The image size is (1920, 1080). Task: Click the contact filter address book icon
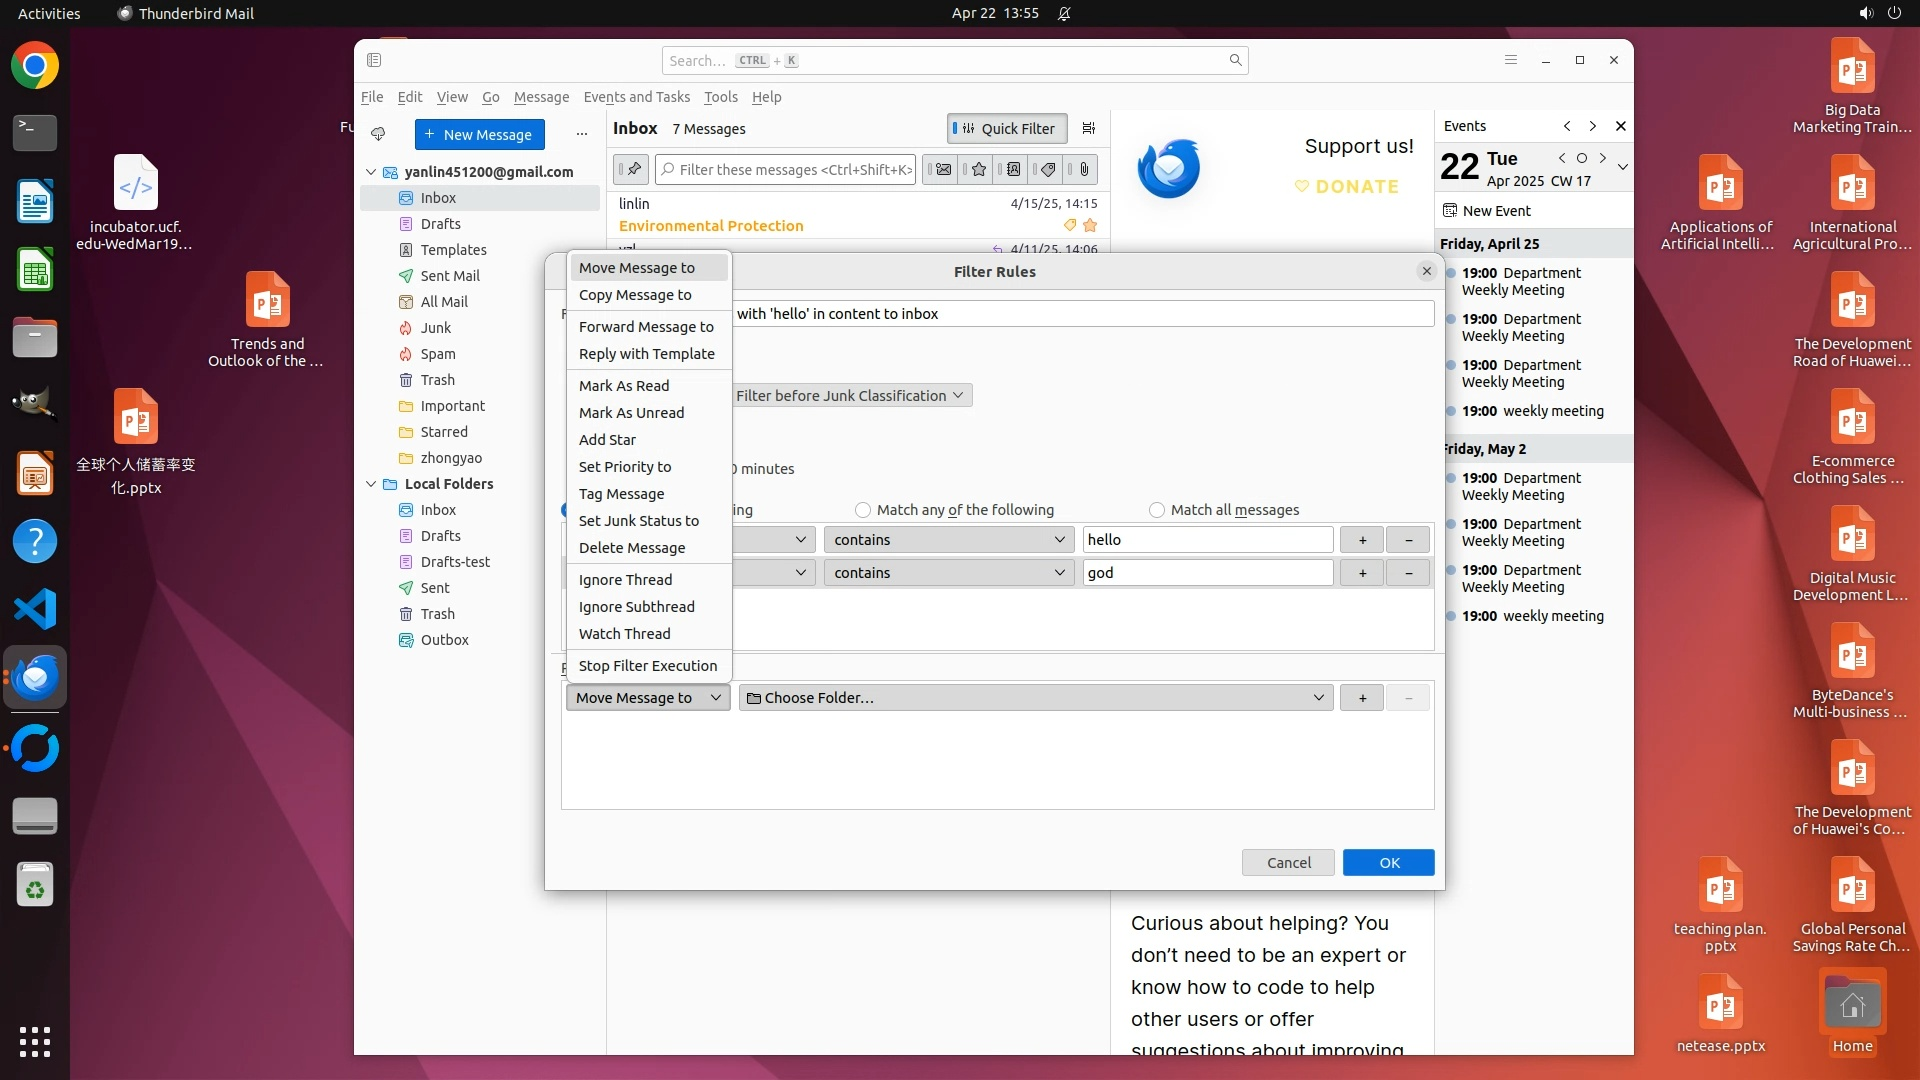tap(1013, 170)
